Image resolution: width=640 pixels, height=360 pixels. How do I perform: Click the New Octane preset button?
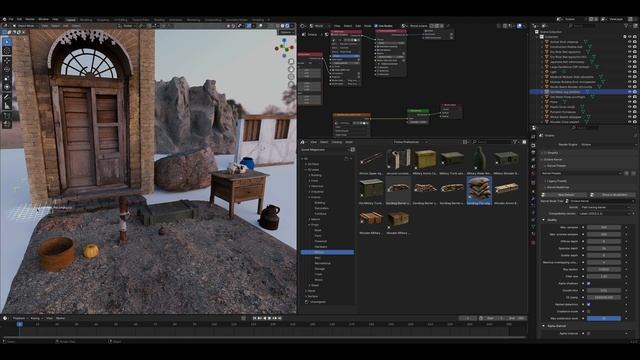pyautogui.click(x=565, y=195)
